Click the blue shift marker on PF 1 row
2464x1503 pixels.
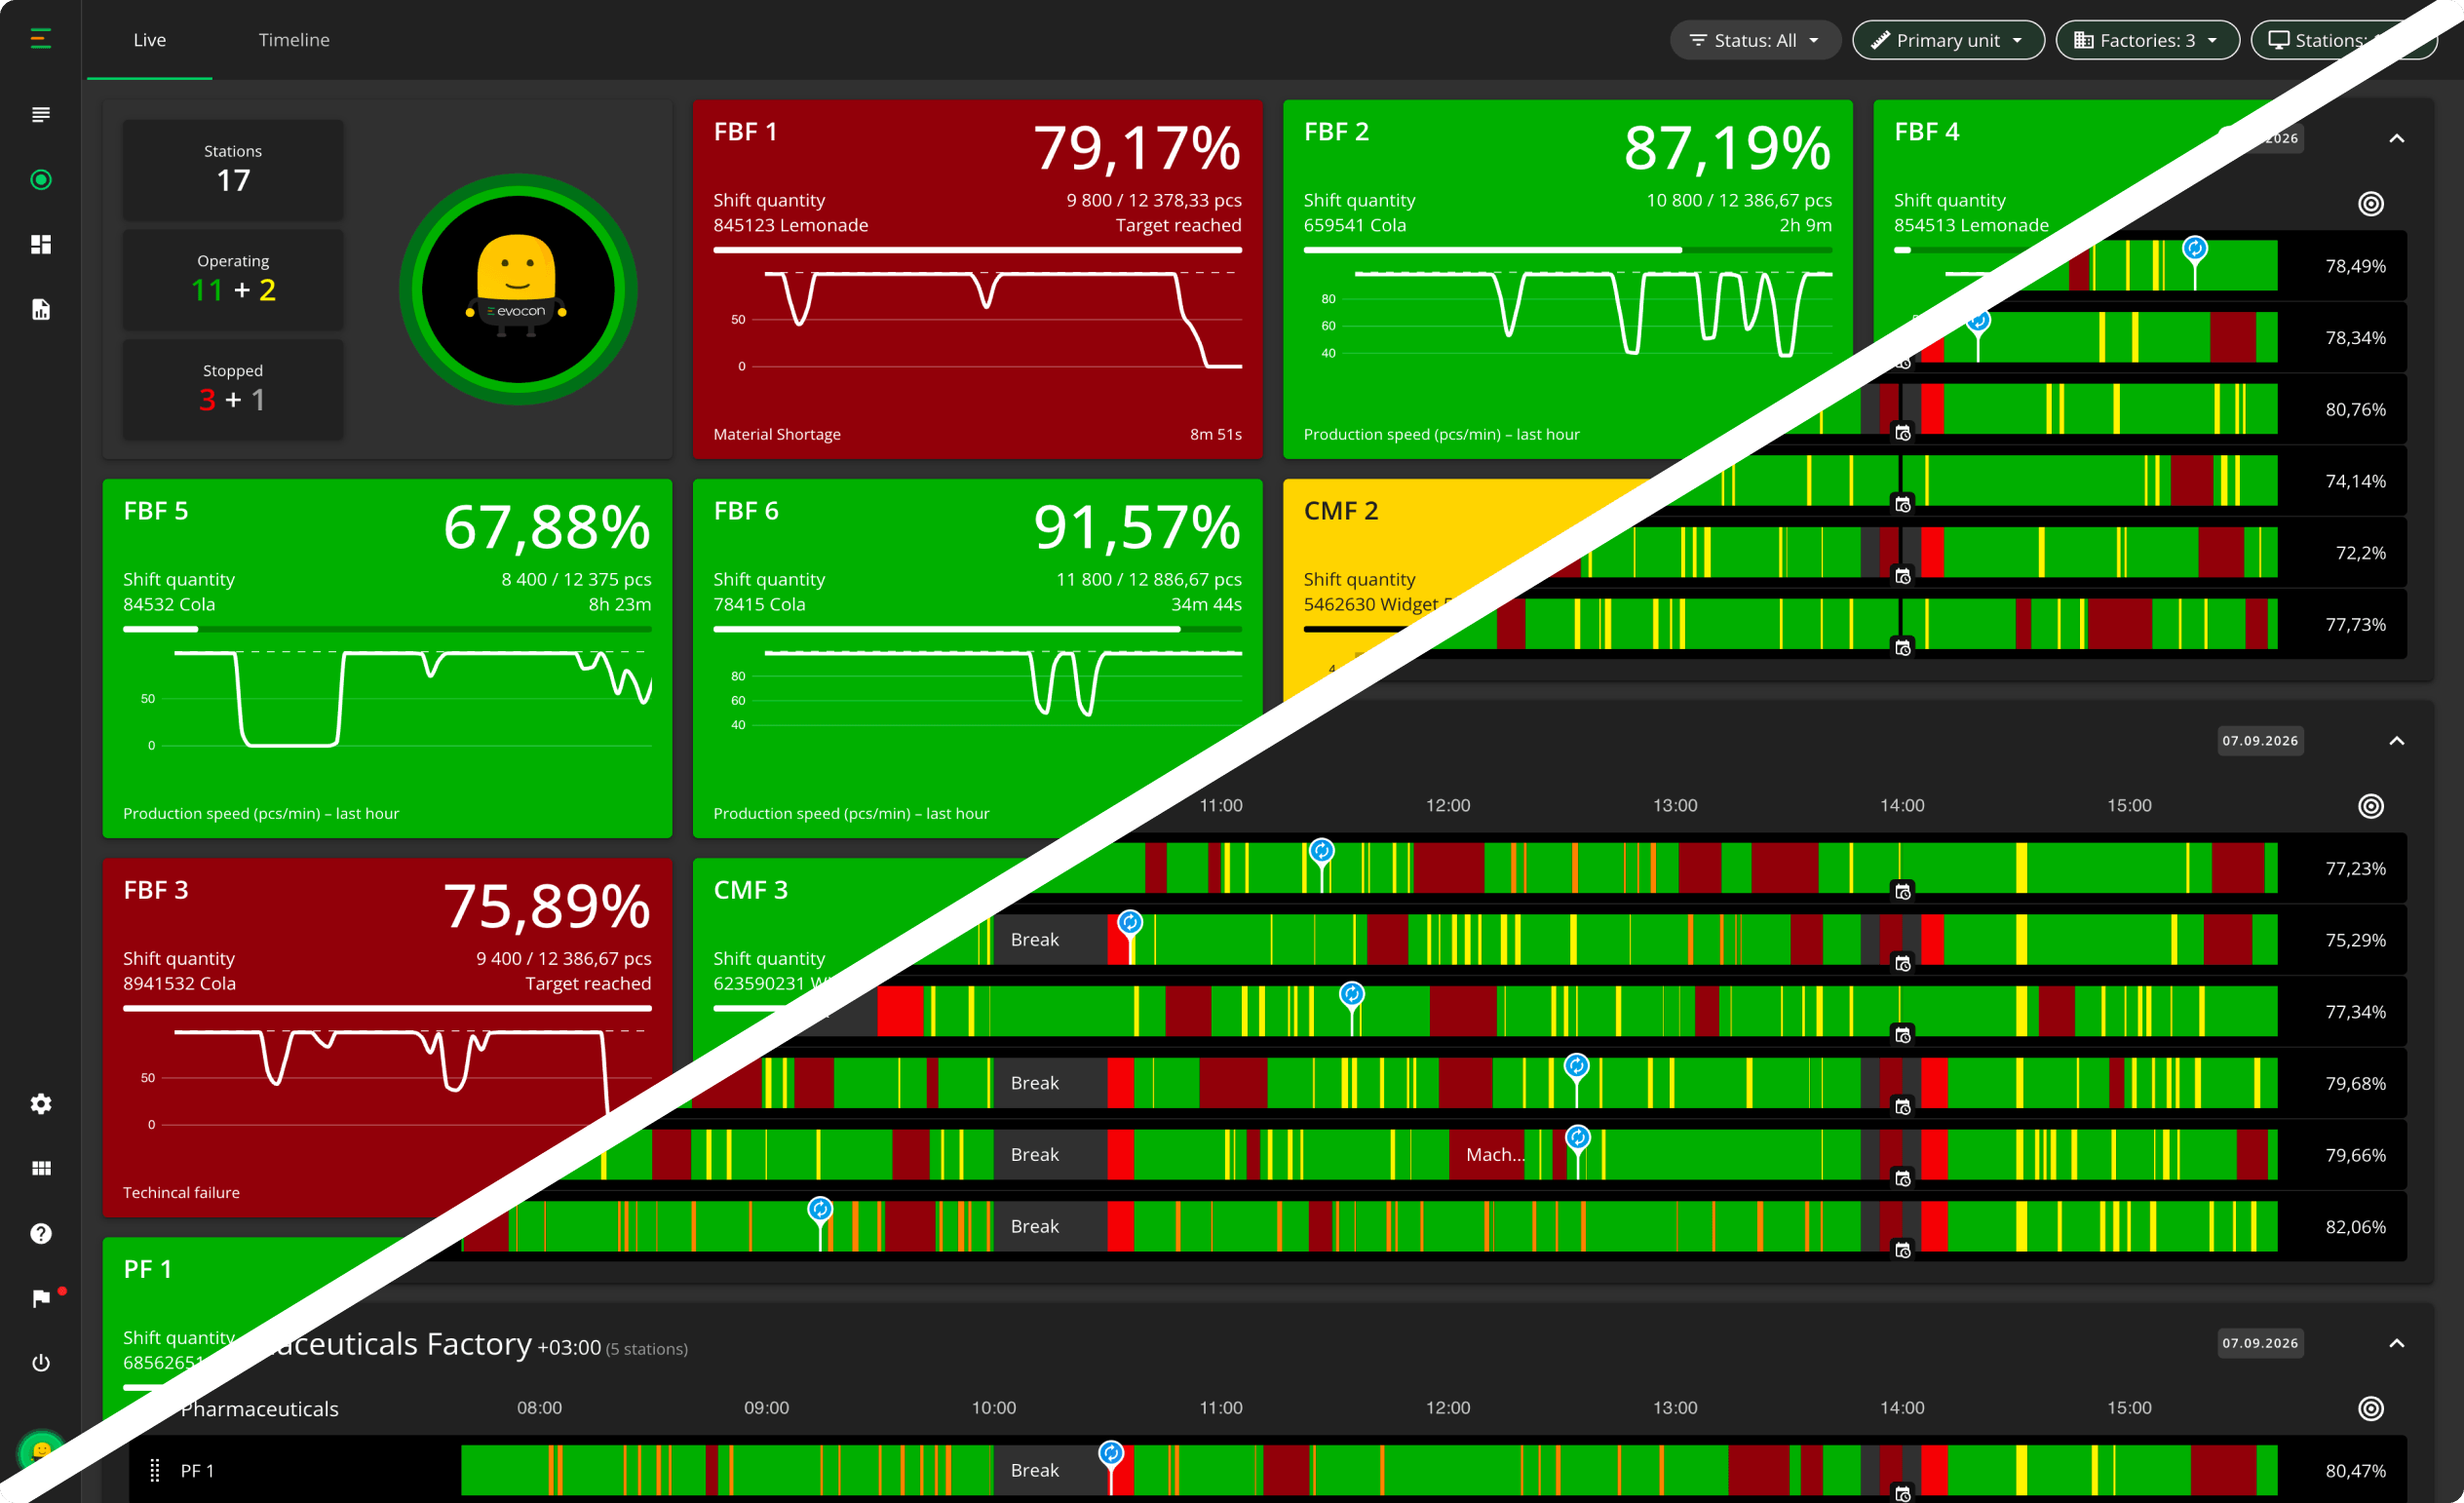coord(1110,1454)
